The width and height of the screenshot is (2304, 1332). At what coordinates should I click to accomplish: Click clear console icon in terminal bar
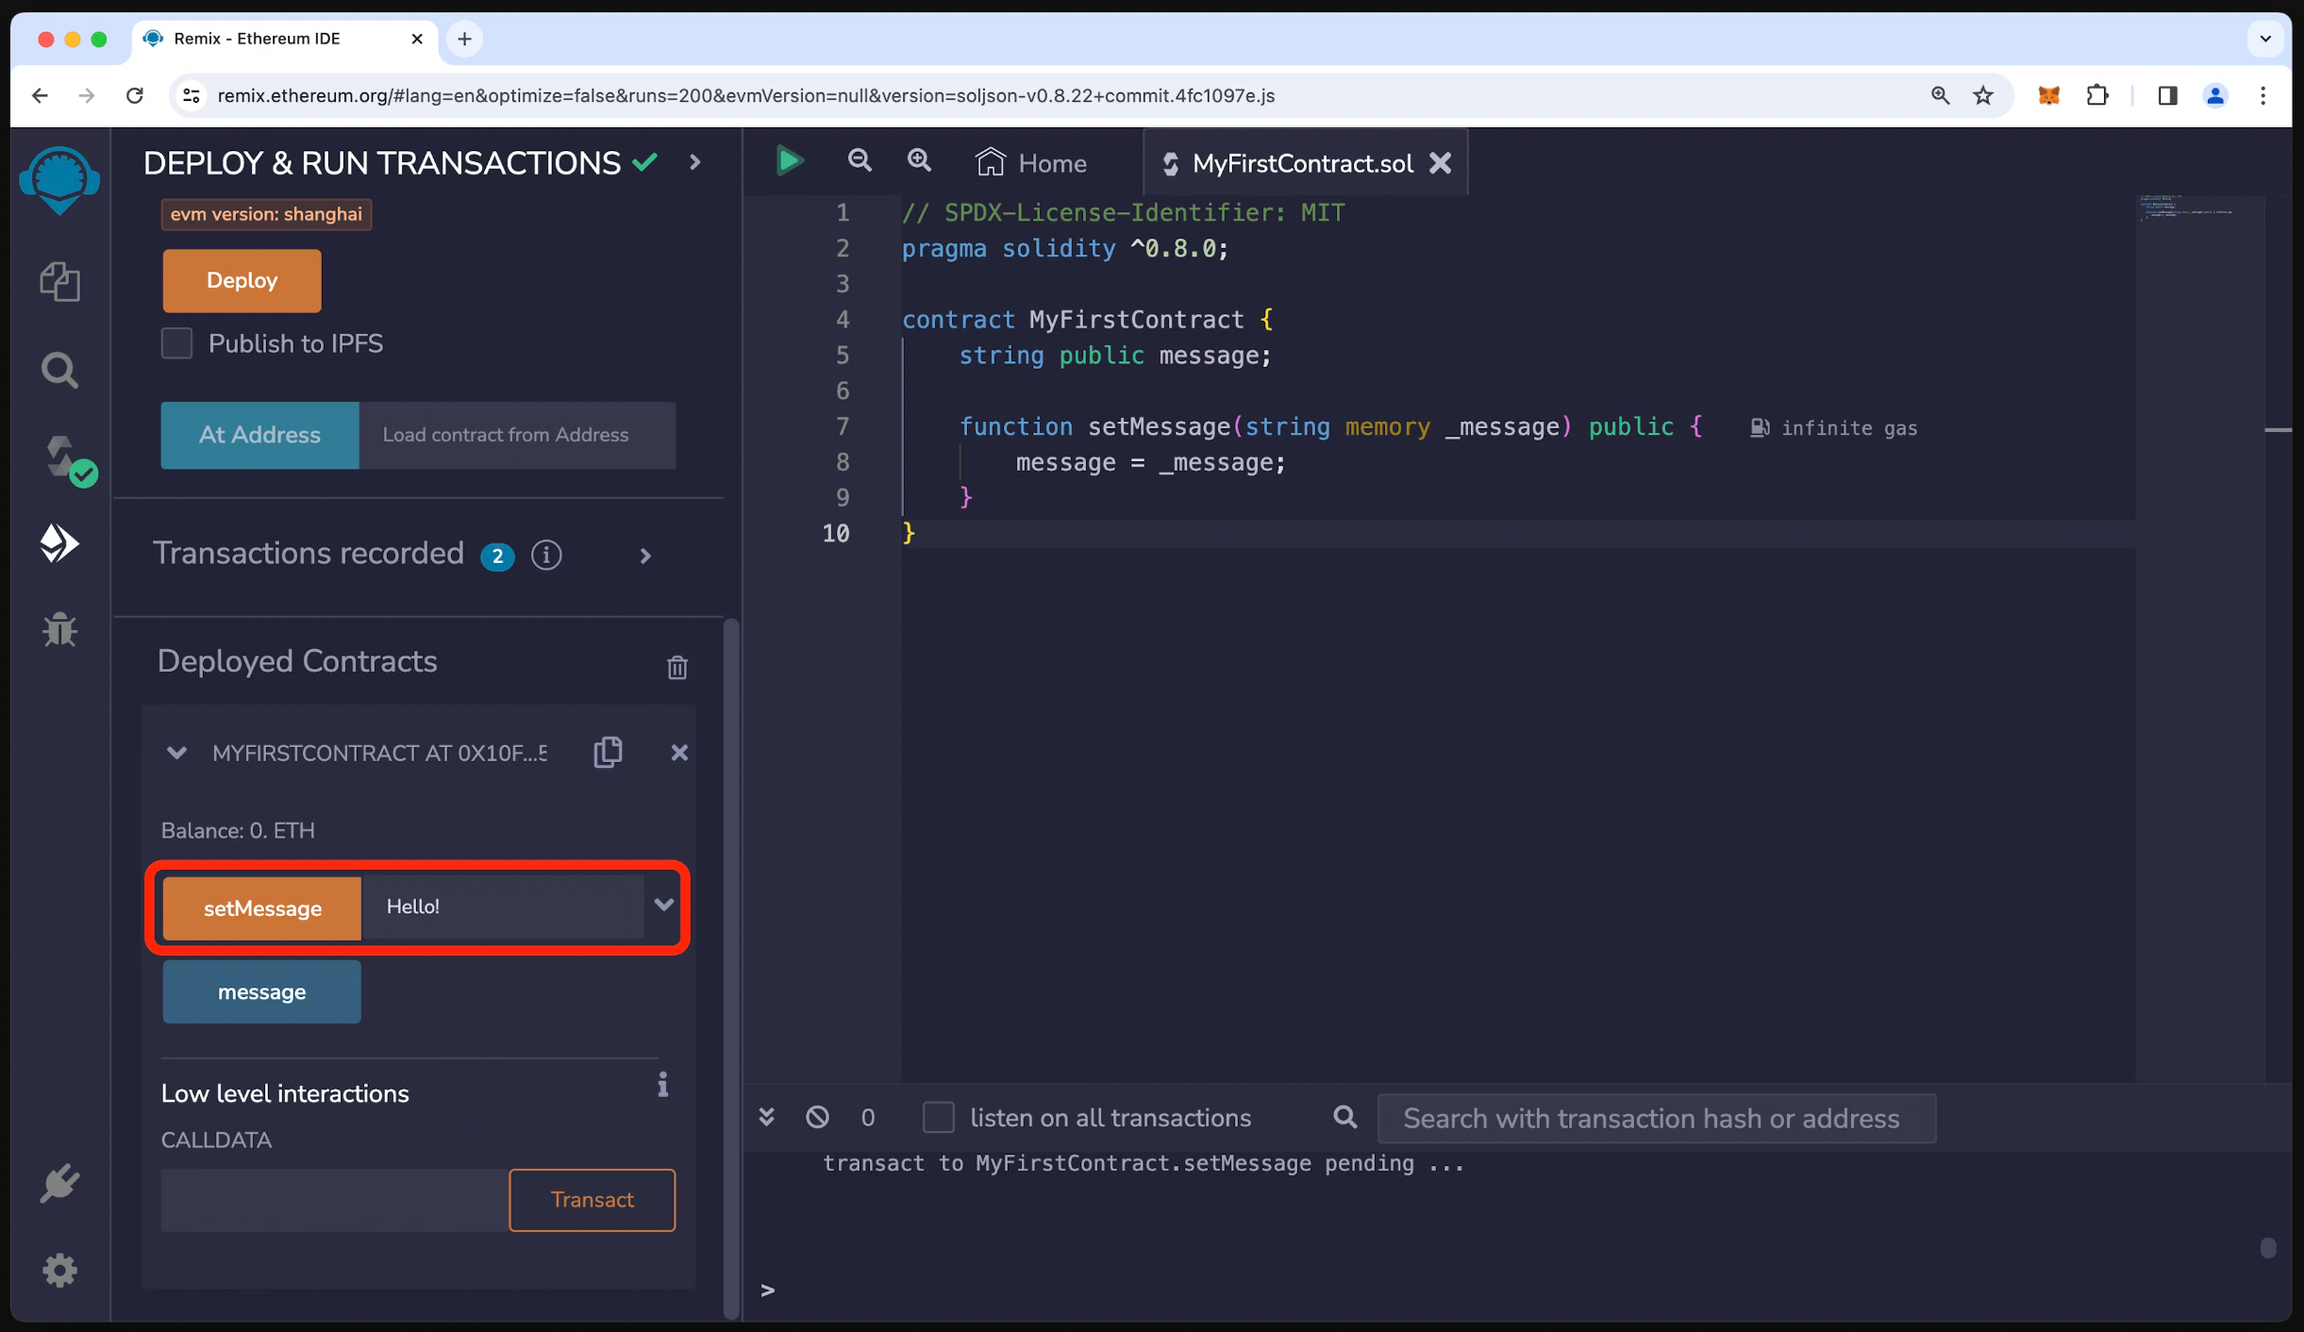817,1117
